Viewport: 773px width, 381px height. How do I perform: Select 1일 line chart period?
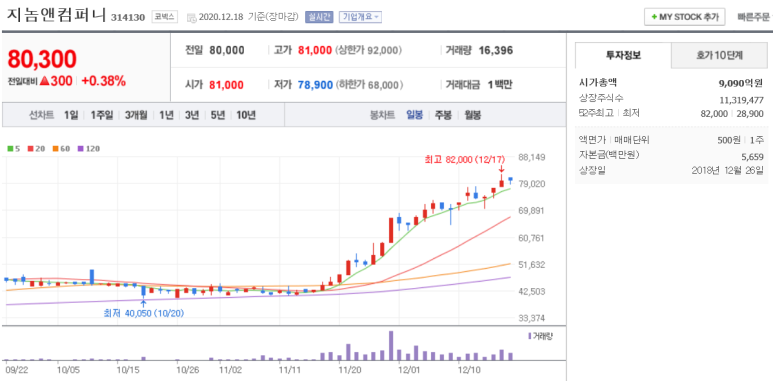70,115
